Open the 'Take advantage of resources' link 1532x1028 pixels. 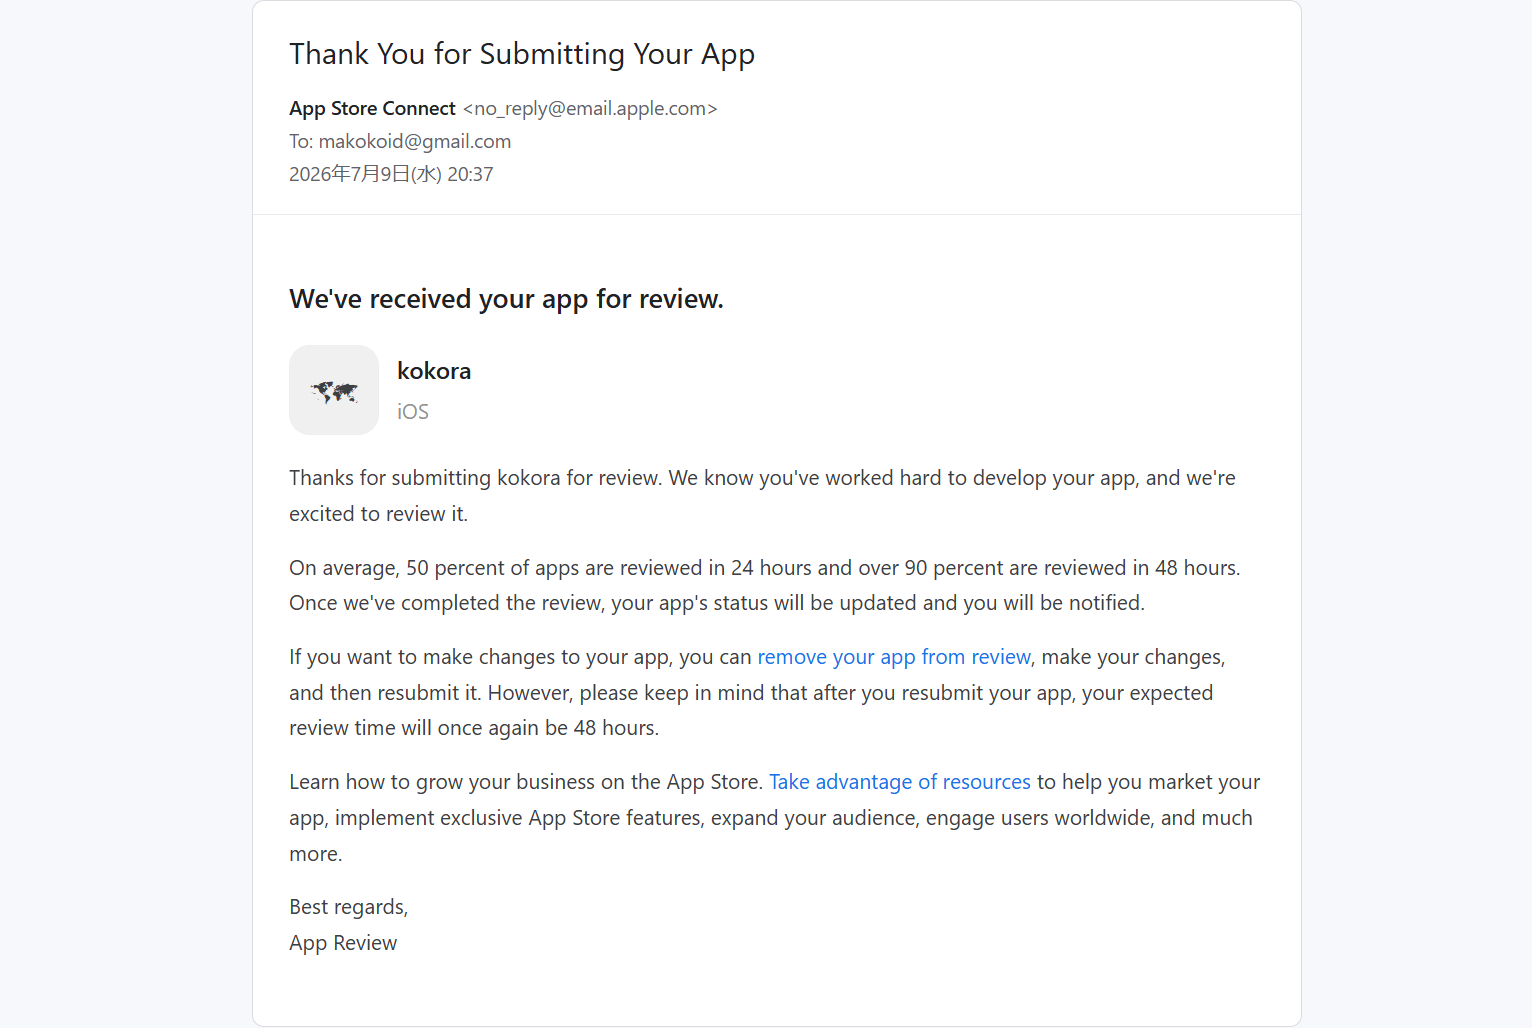coord(900,782)
